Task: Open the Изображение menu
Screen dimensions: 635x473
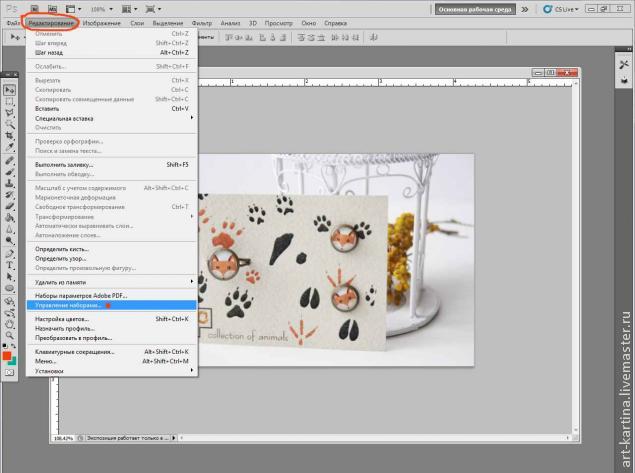Action: point(102,23)
